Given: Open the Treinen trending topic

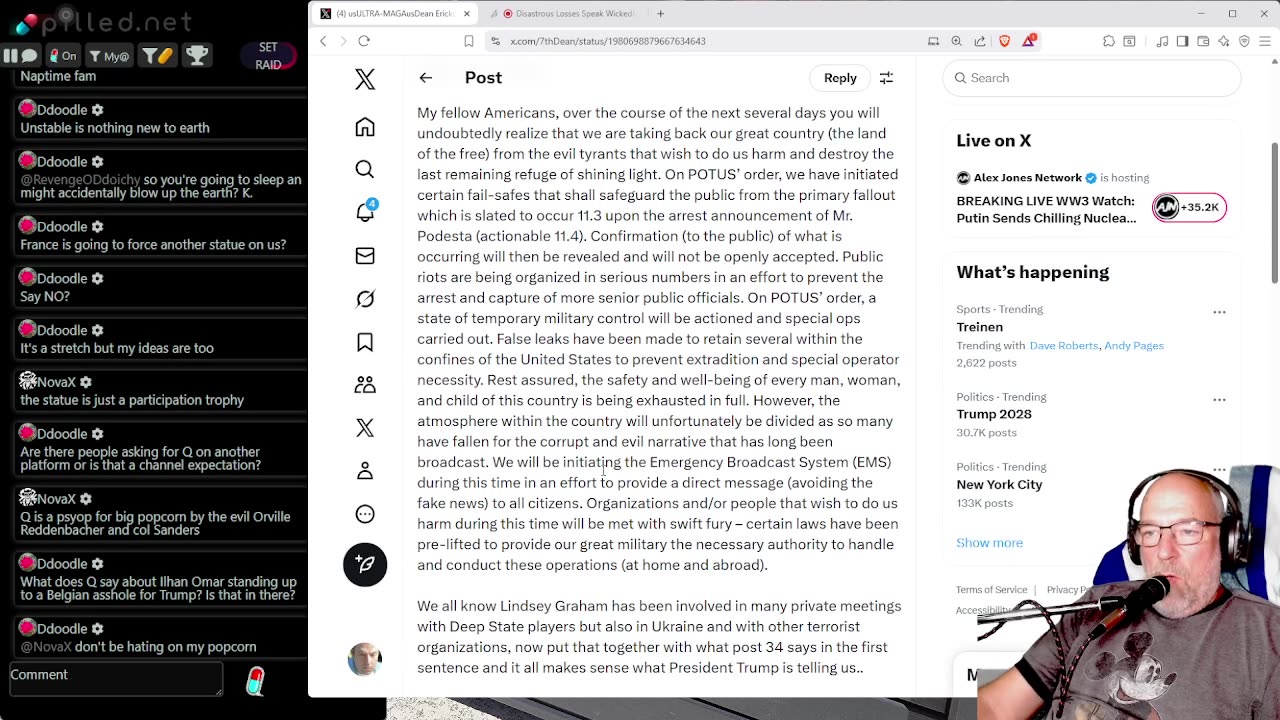Looking at the screenshot, I should tap(979, 327).
